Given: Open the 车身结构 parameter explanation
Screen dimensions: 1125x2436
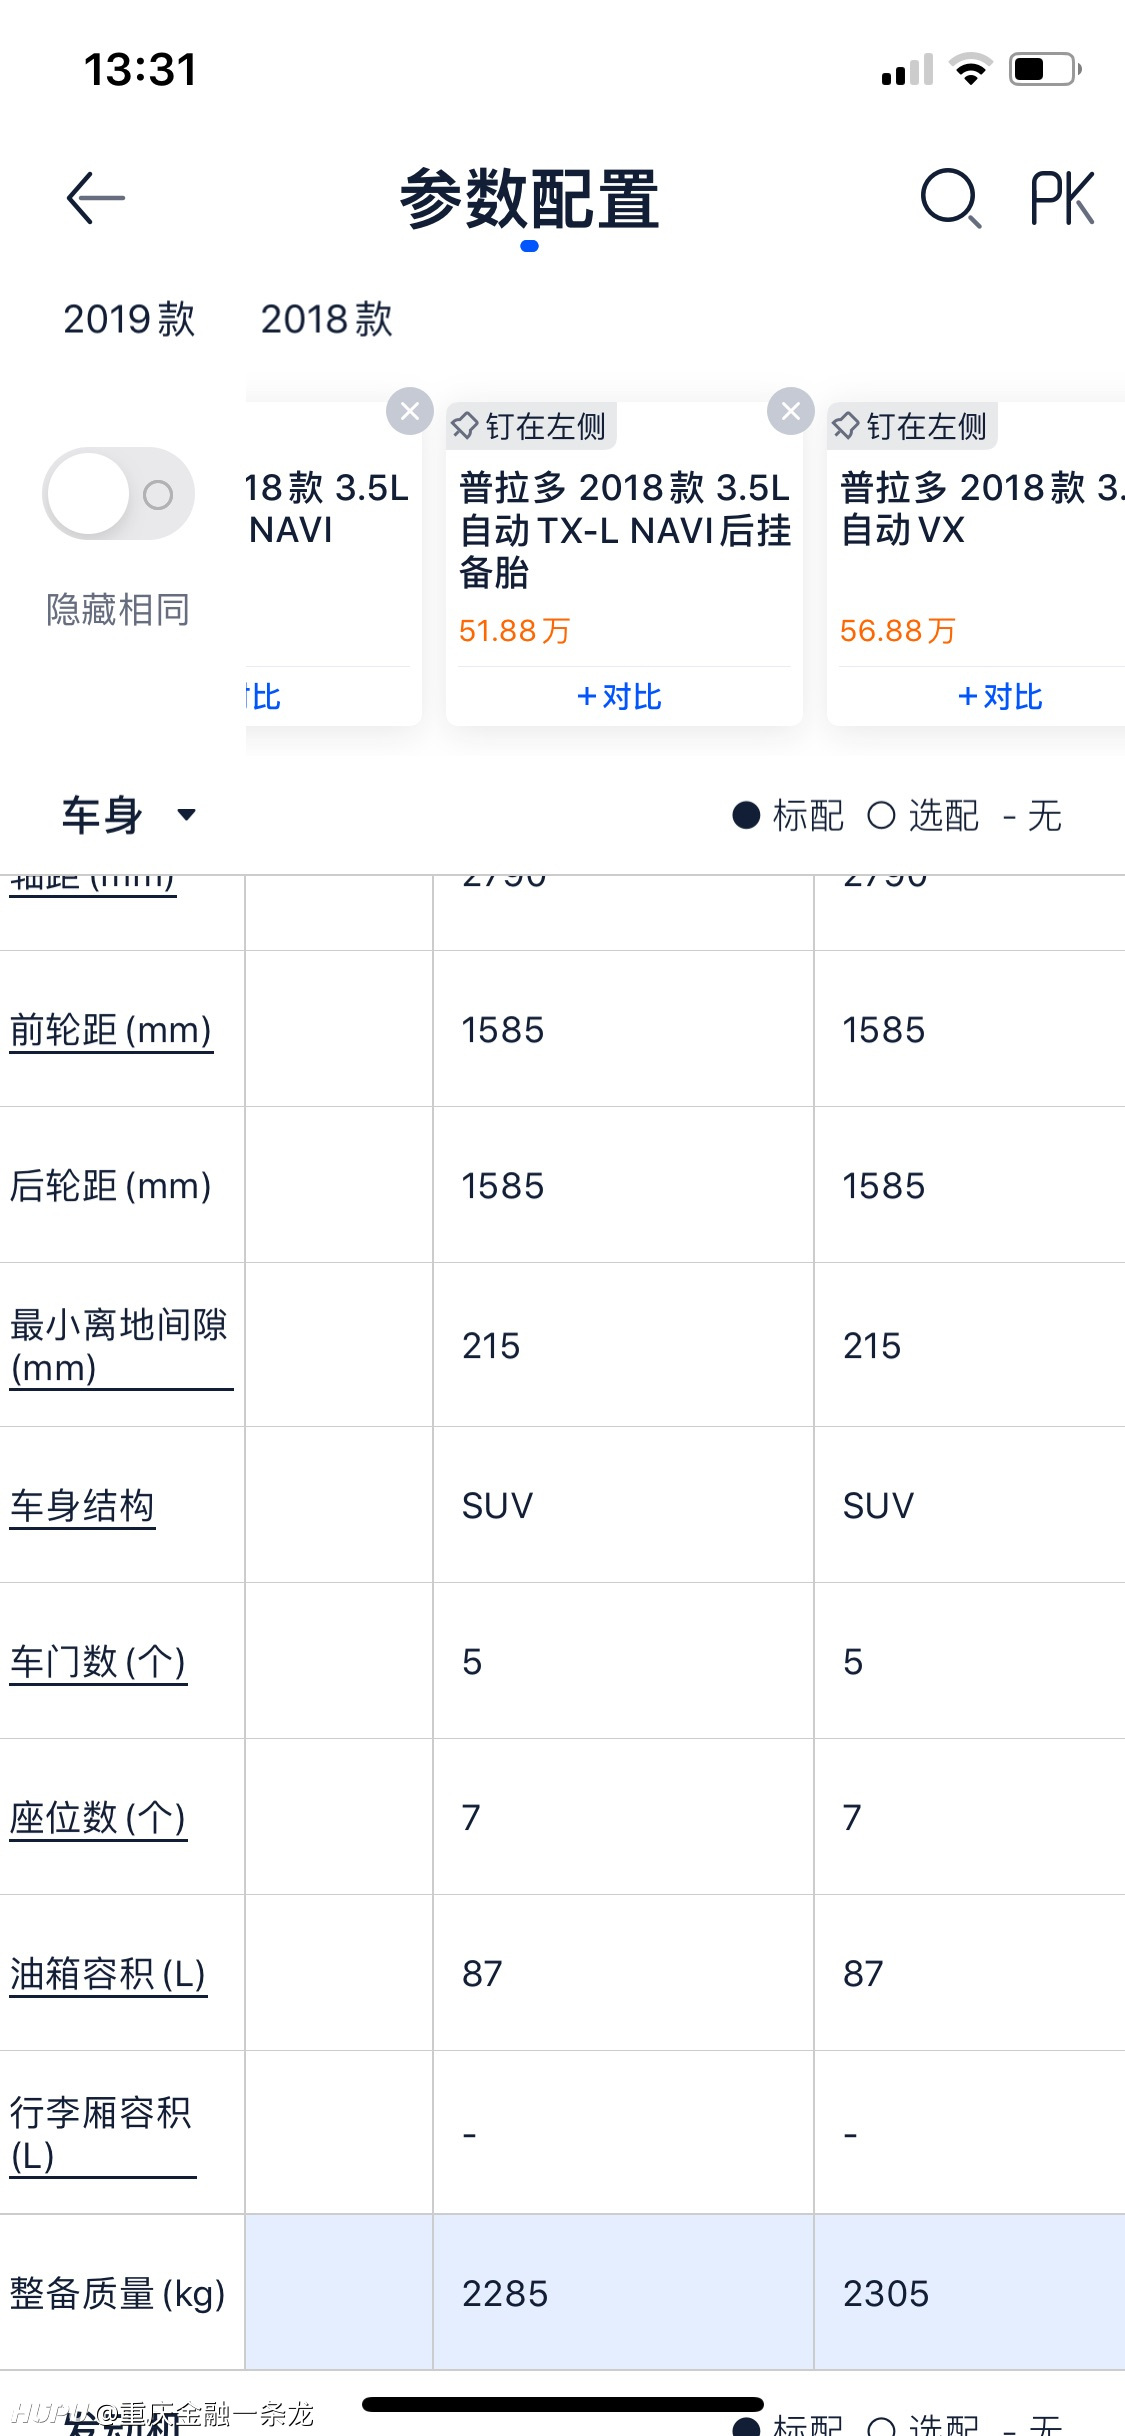Looking at the screenshot, I should point(82,1506).
